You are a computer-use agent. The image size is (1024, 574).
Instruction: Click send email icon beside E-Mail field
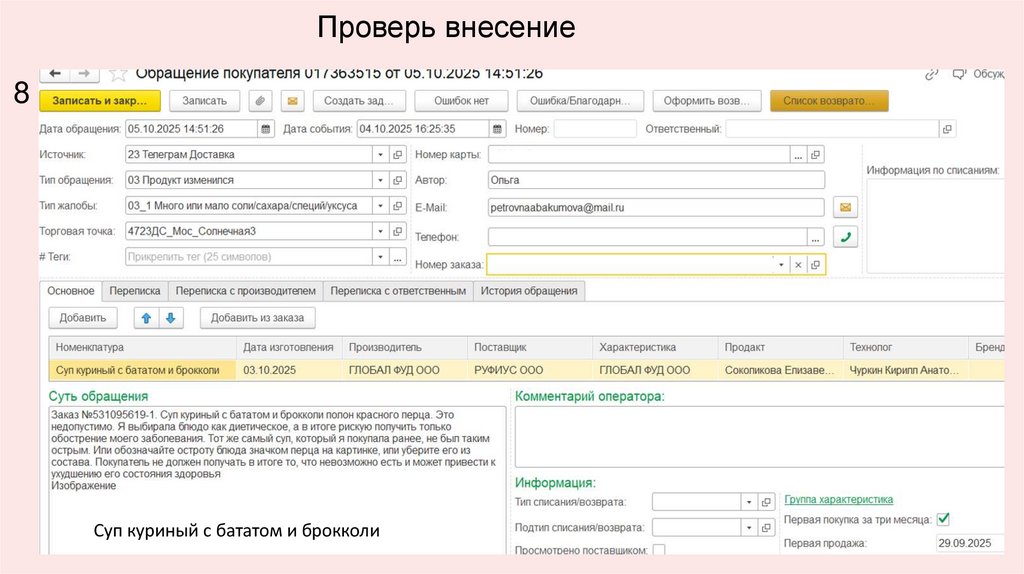(845, 208)
